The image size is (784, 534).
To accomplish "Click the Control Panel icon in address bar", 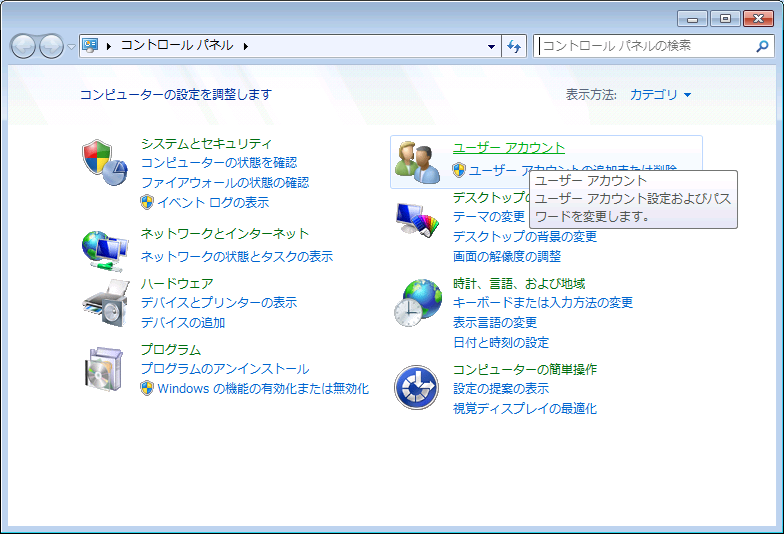I will coord(90,46).
